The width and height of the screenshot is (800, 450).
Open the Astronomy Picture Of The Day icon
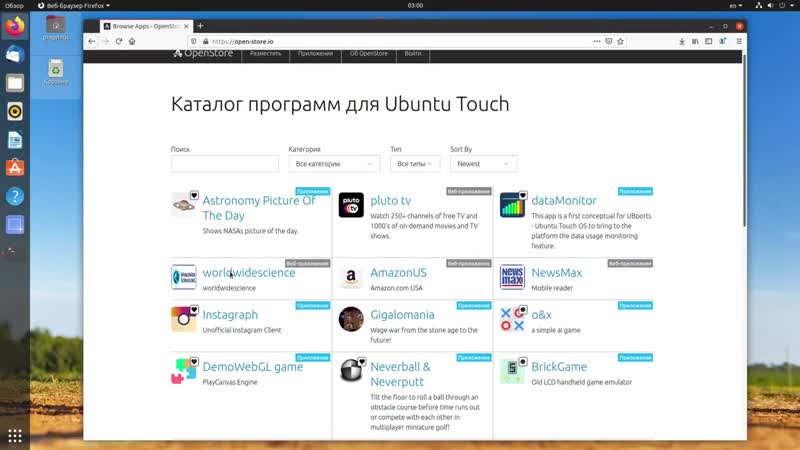pos(184,205)
